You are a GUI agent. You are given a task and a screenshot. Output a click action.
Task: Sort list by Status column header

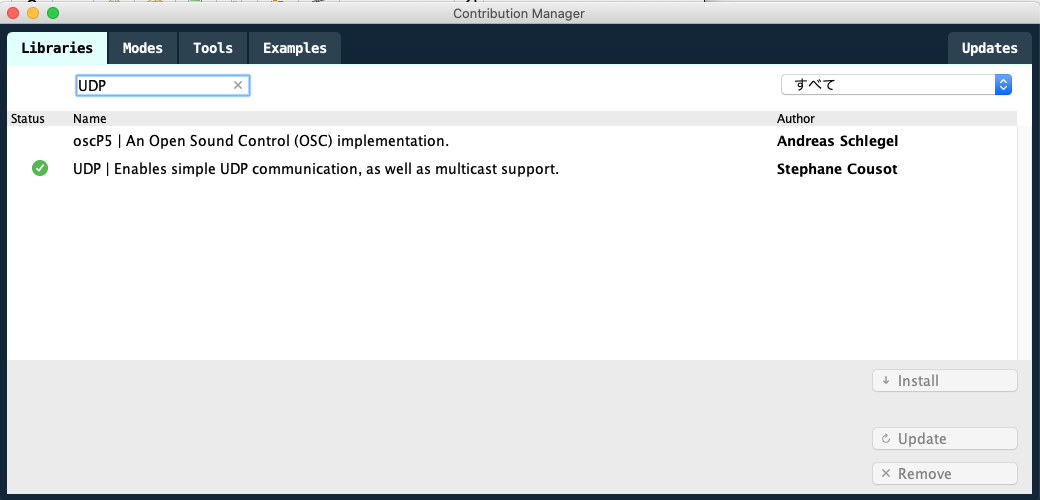click(28, 119)
